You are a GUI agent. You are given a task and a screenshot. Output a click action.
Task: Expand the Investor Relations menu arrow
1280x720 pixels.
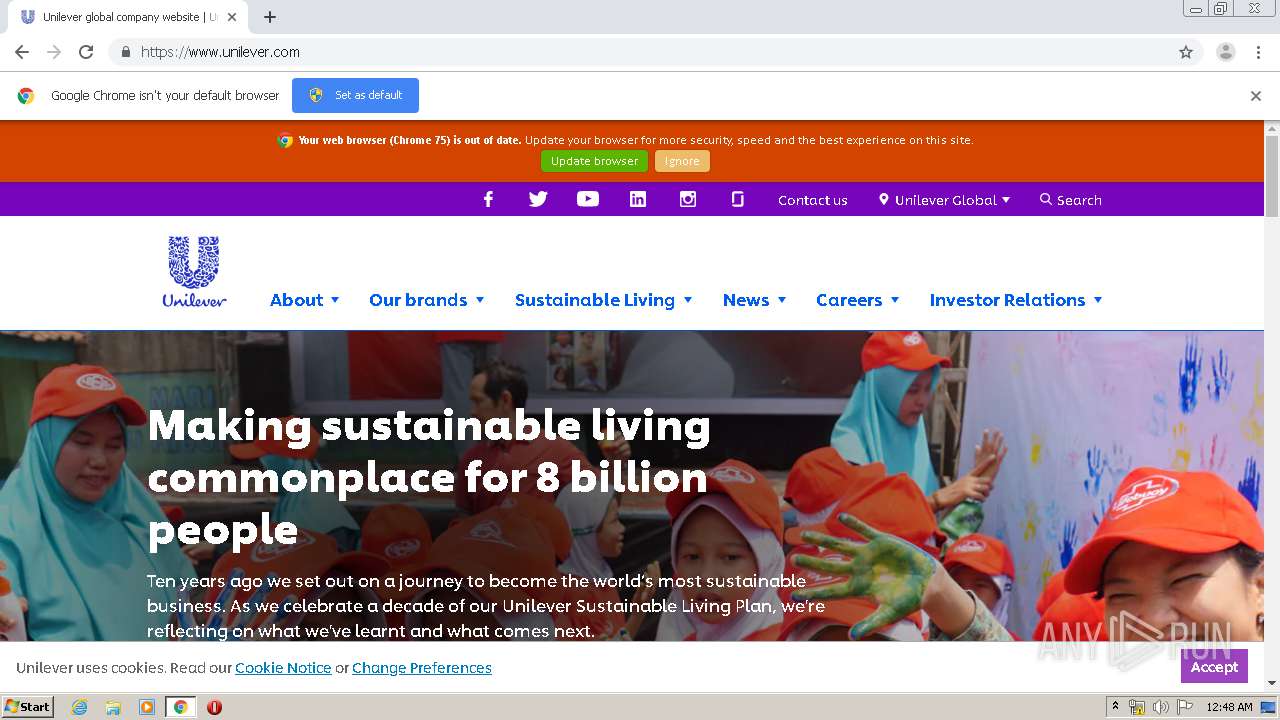pos(1098,300)
